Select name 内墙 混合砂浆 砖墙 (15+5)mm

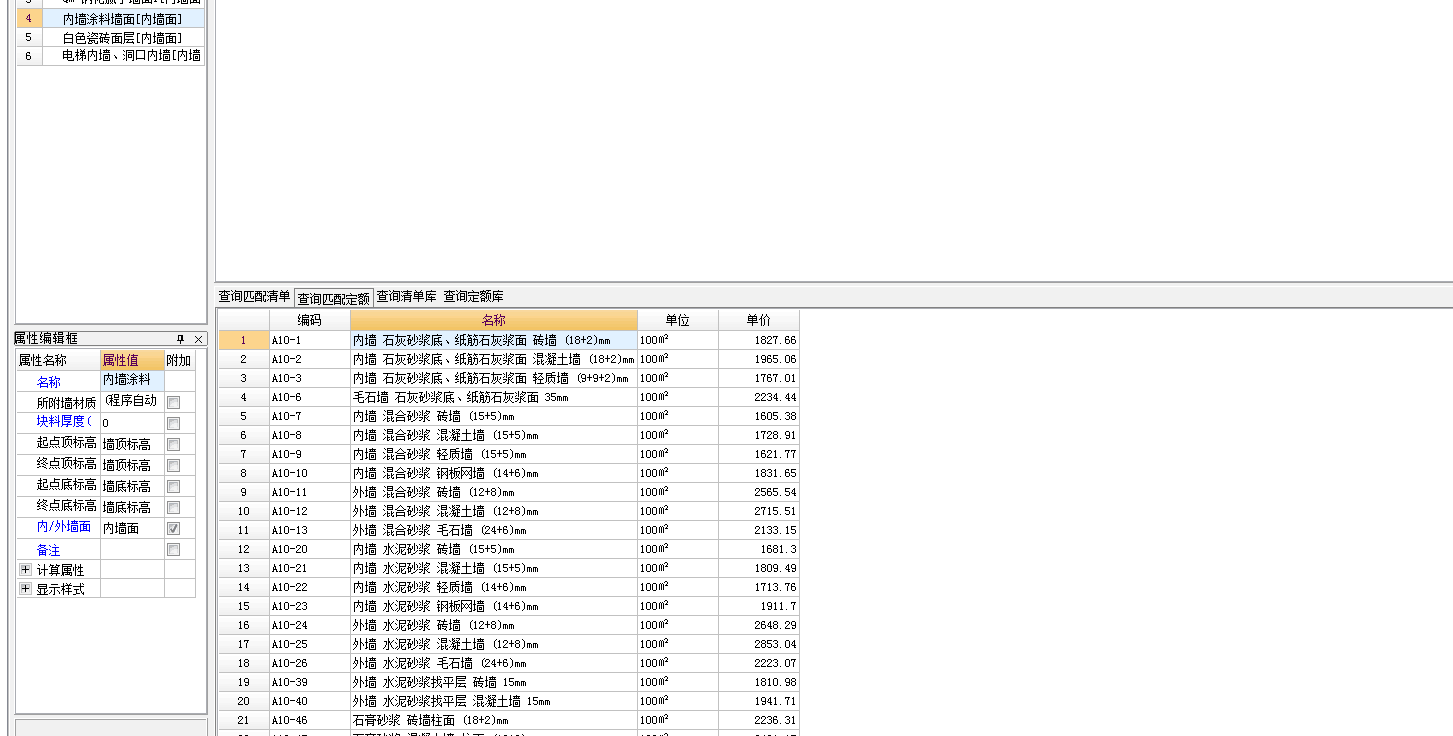(x=494, y=416)
